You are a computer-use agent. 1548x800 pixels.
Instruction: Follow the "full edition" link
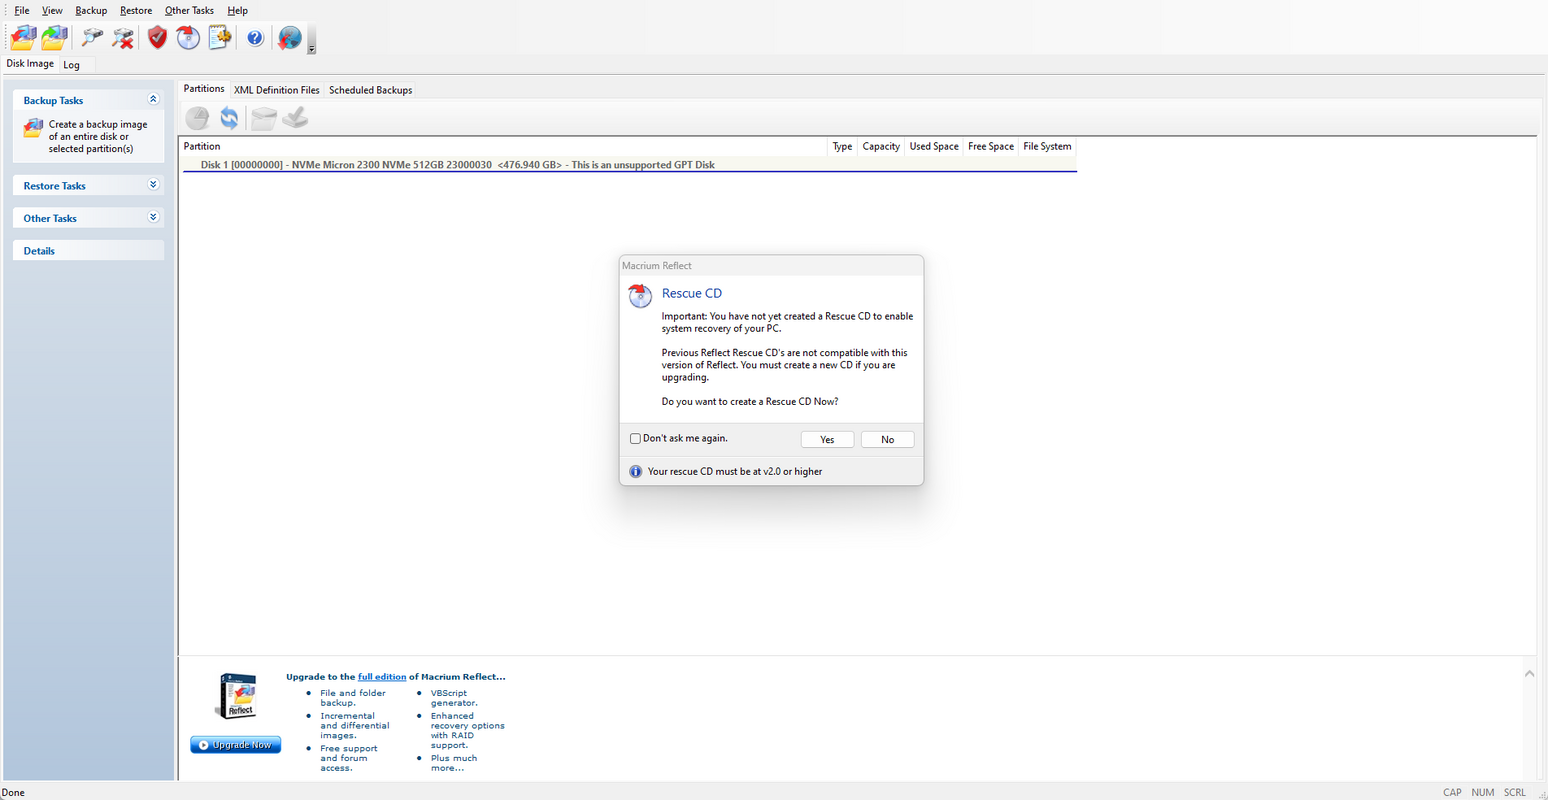pyautogui.click(x=382, y=677)
